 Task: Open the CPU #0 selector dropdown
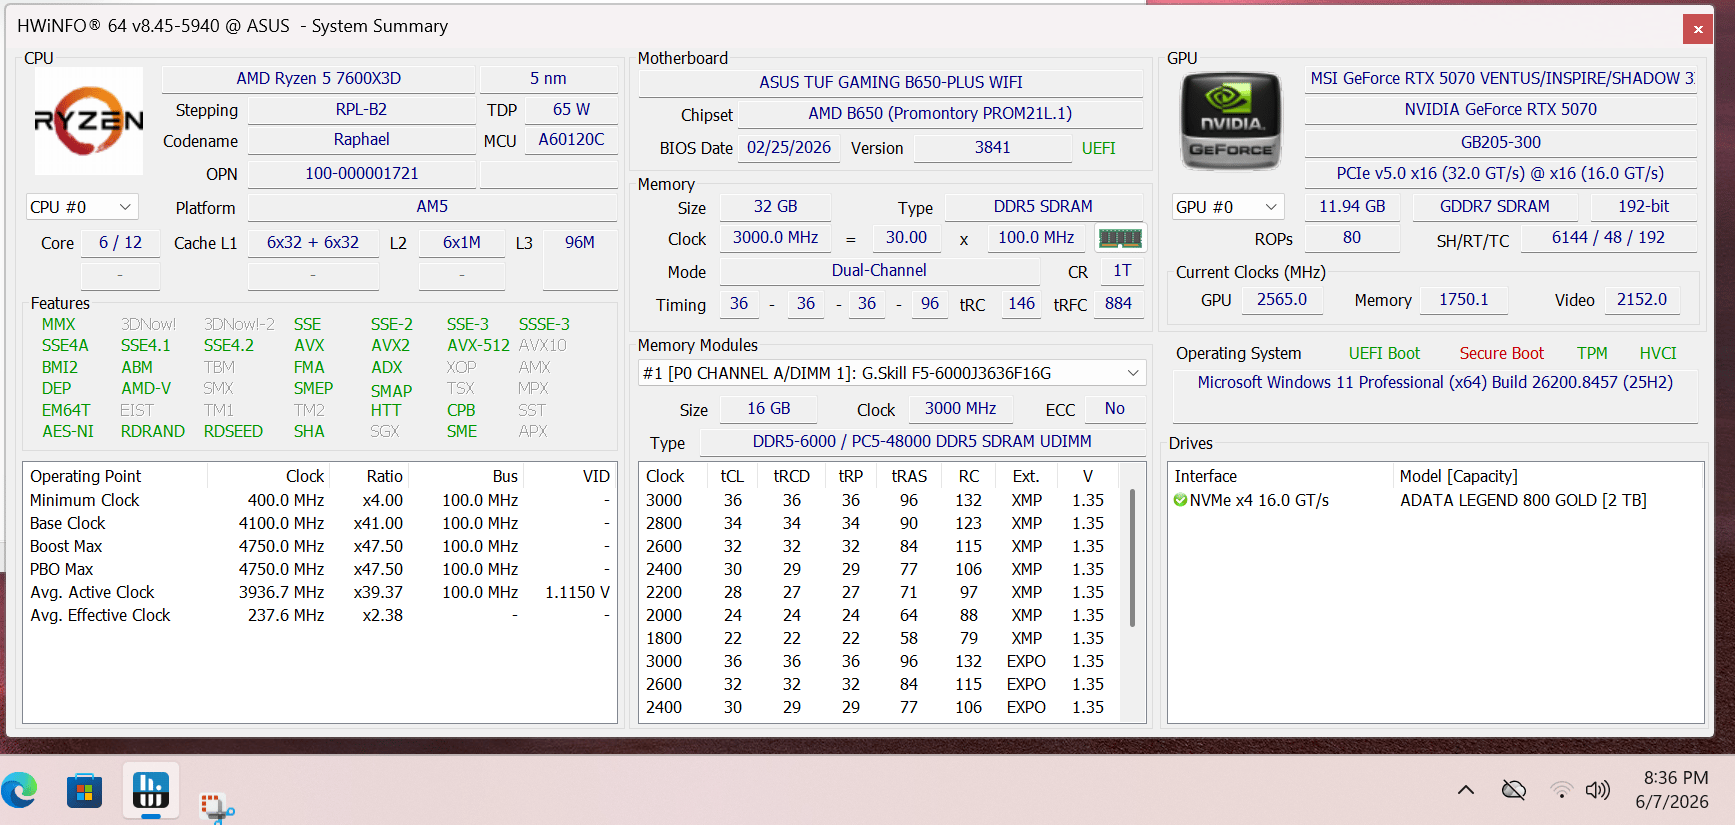pyautogui.click(x=81, y=207)
